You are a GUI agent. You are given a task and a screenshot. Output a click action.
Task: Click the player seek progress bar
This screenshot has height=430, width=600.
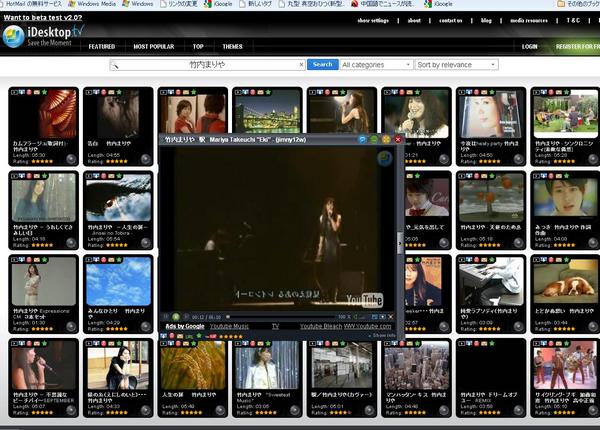(x=280, y=317)
